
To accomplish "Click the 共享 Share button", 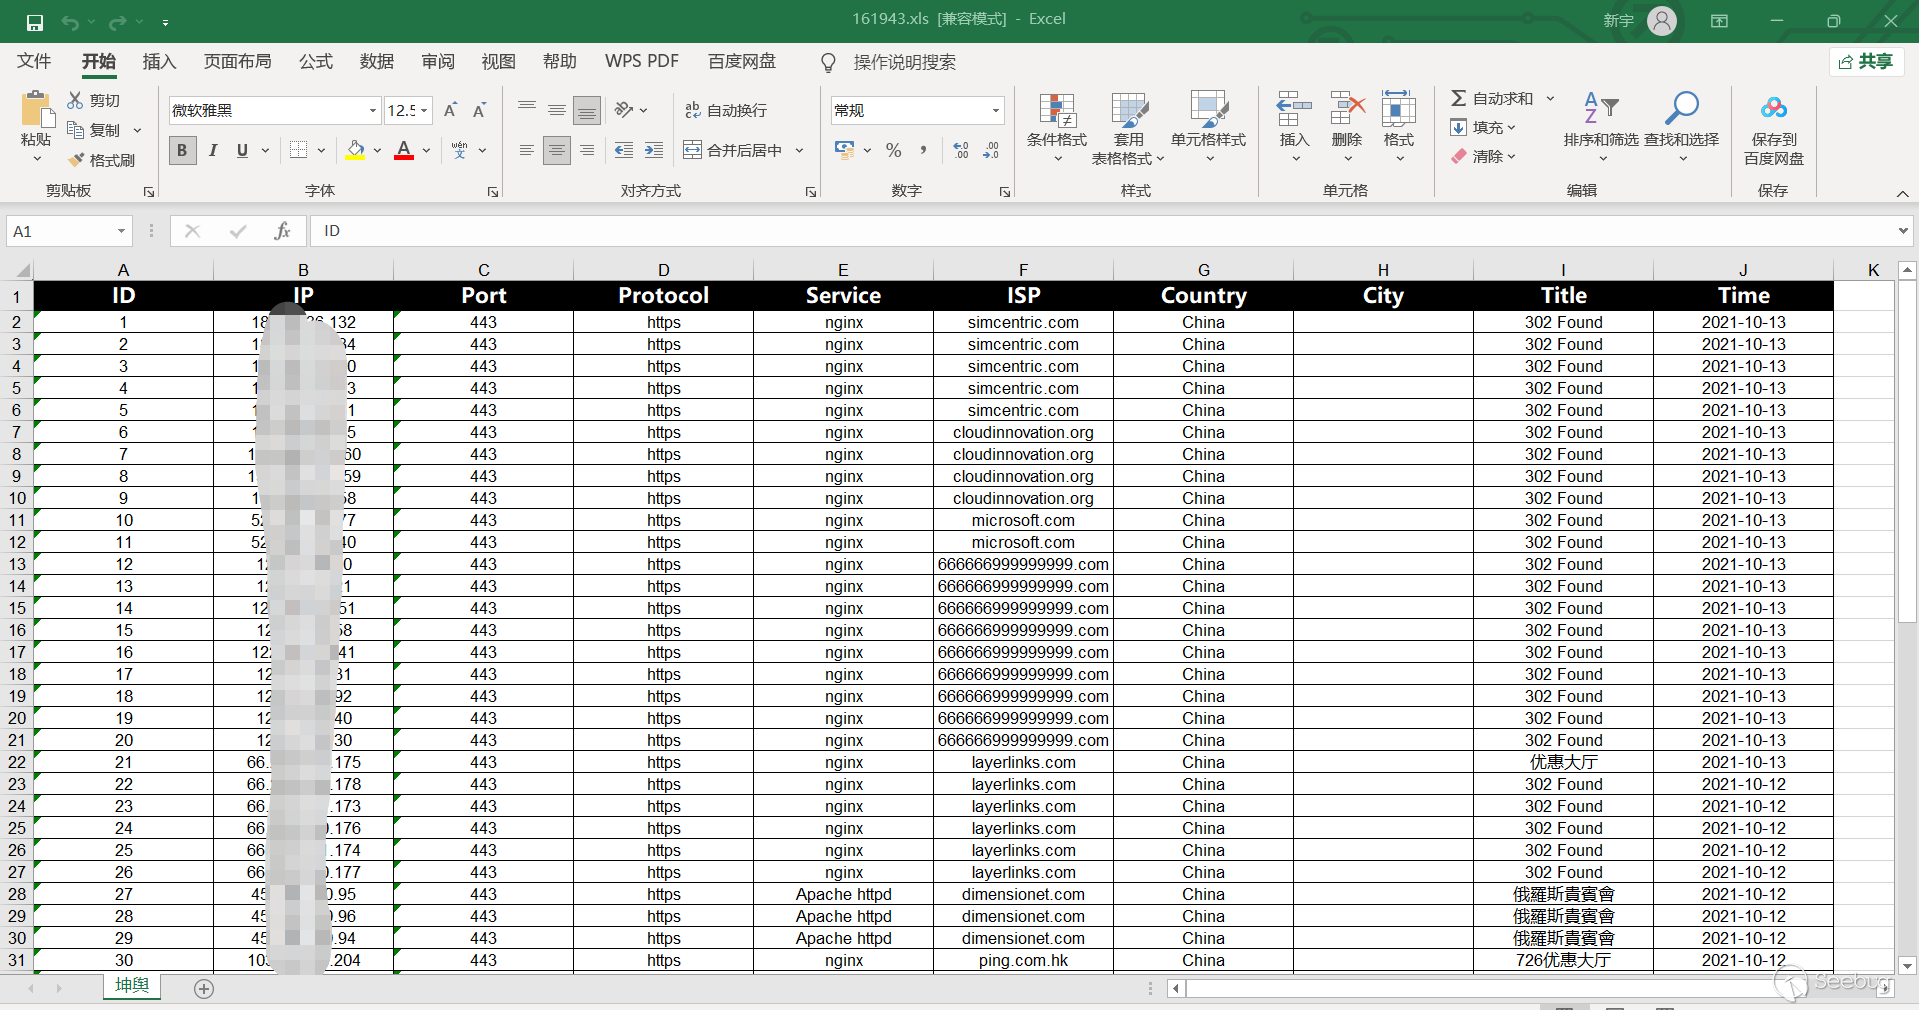I will coord(1866,62).
